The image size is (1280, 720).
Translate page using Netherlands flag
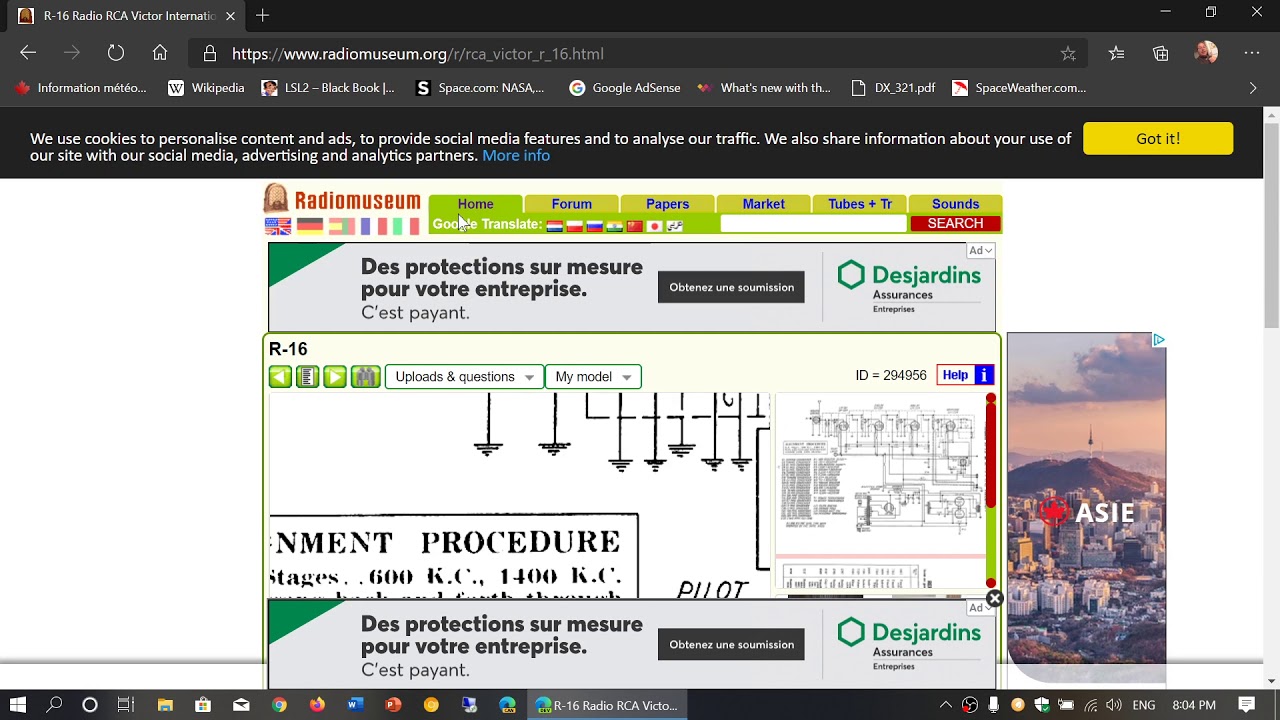click(x=554, y=226)
